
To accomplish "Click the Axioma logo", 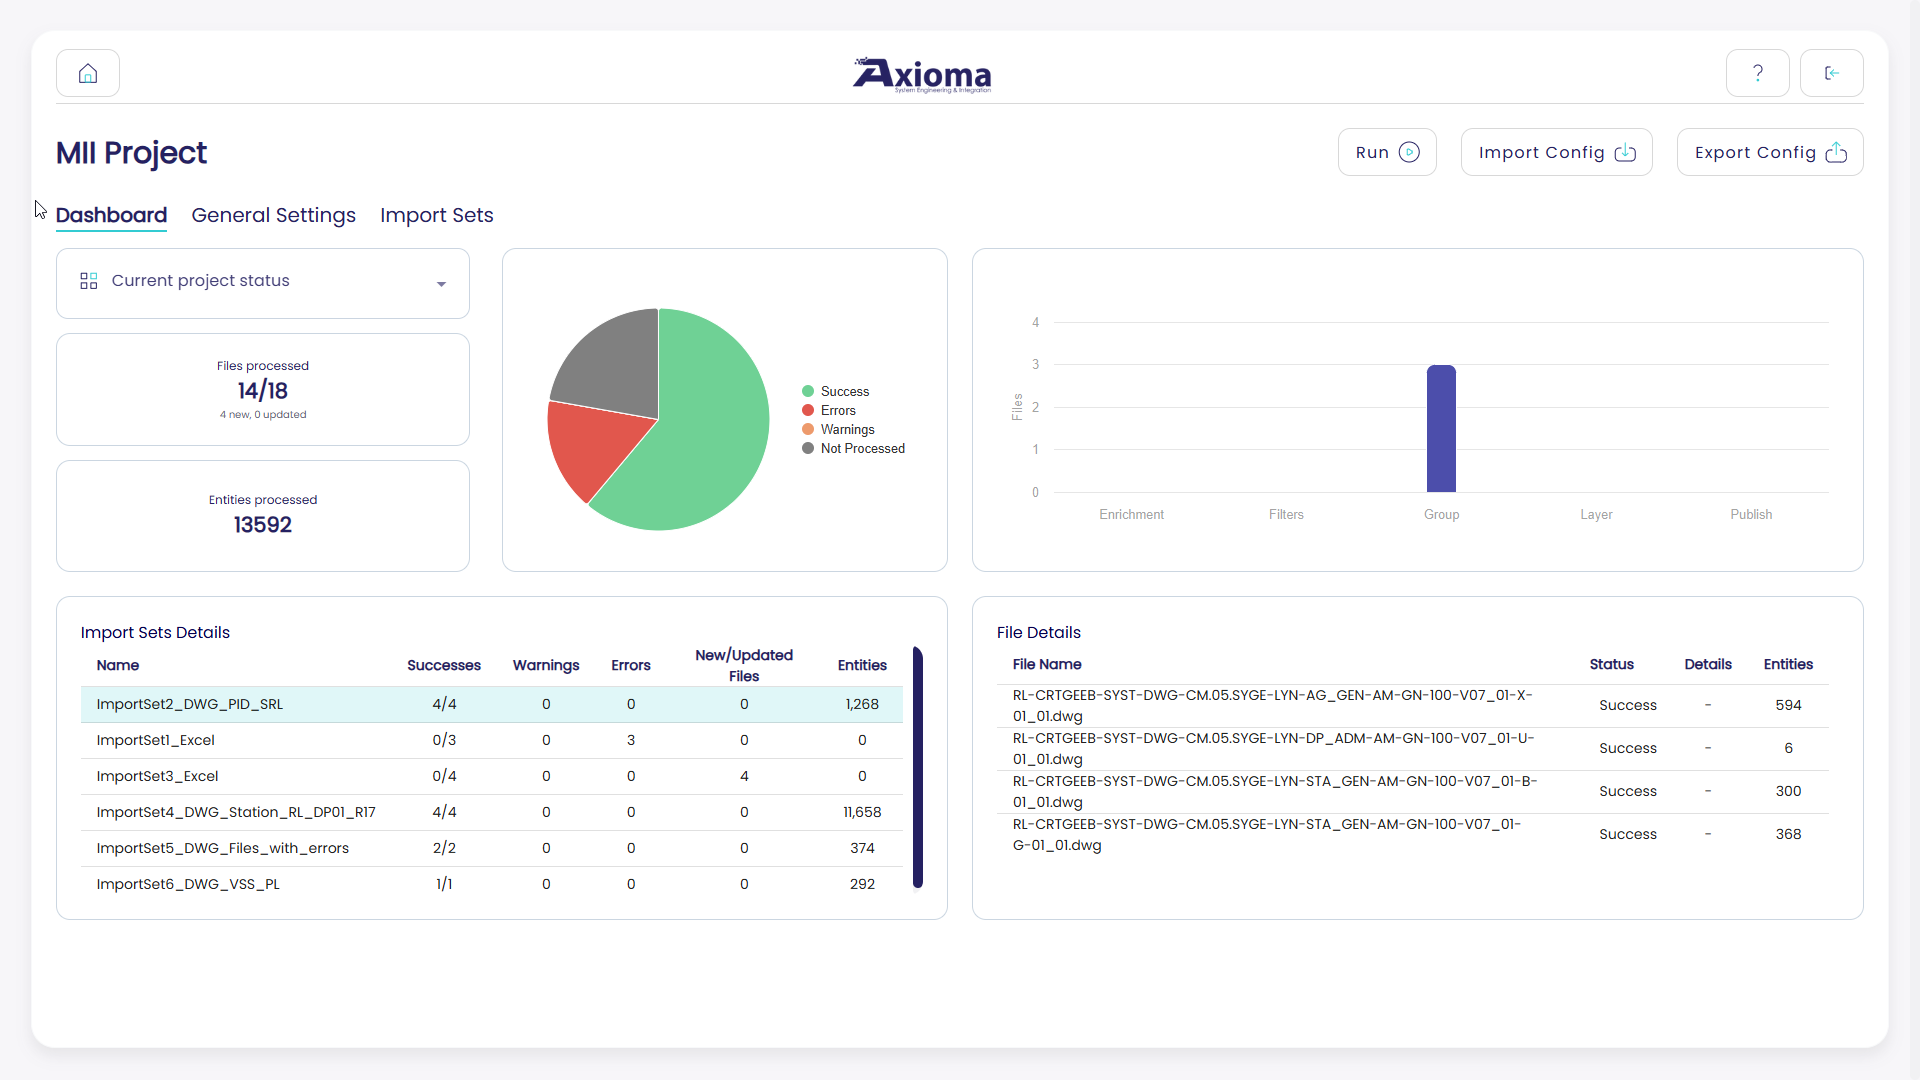I will (x=922, y=75).
